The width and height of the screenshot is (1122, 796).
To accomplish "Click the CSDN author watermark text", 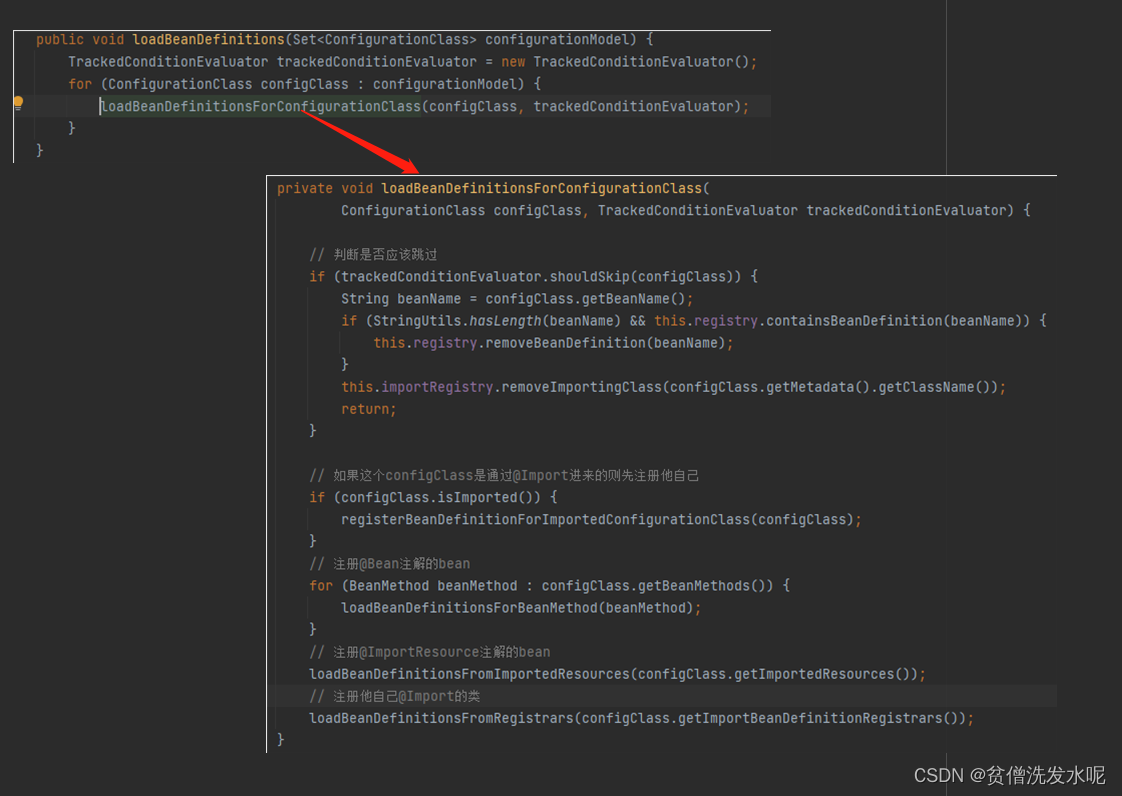I will (x=1009, y=775).
